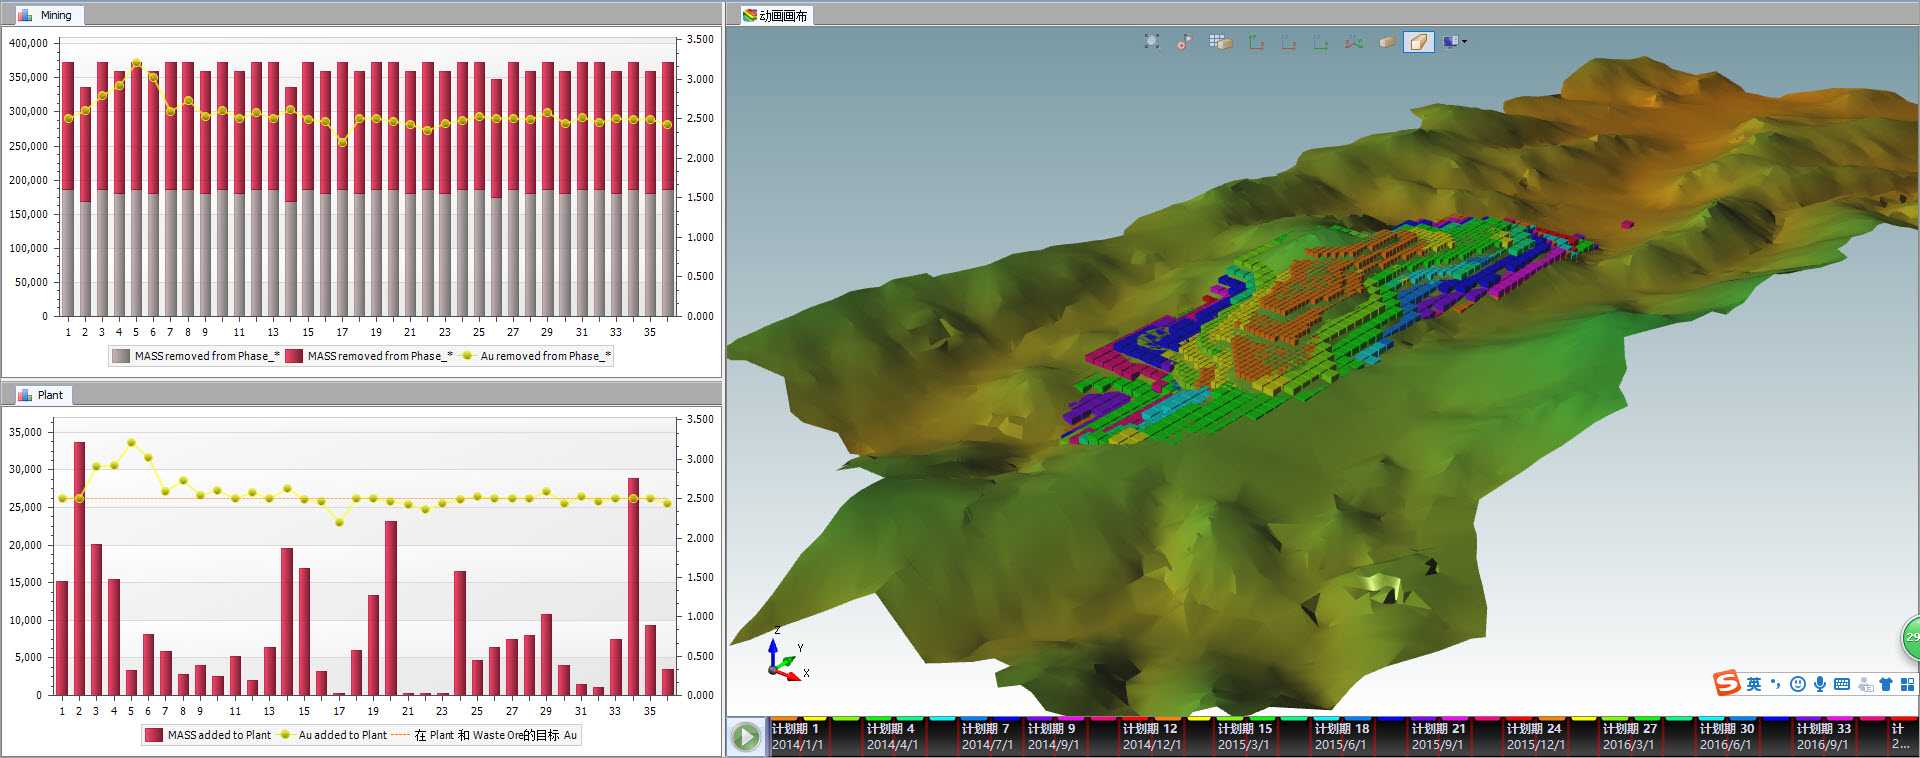Click gray MASS removed legend swatch in Mining
The width and height of the screenshot is (1920, 758).
point(121,356)
